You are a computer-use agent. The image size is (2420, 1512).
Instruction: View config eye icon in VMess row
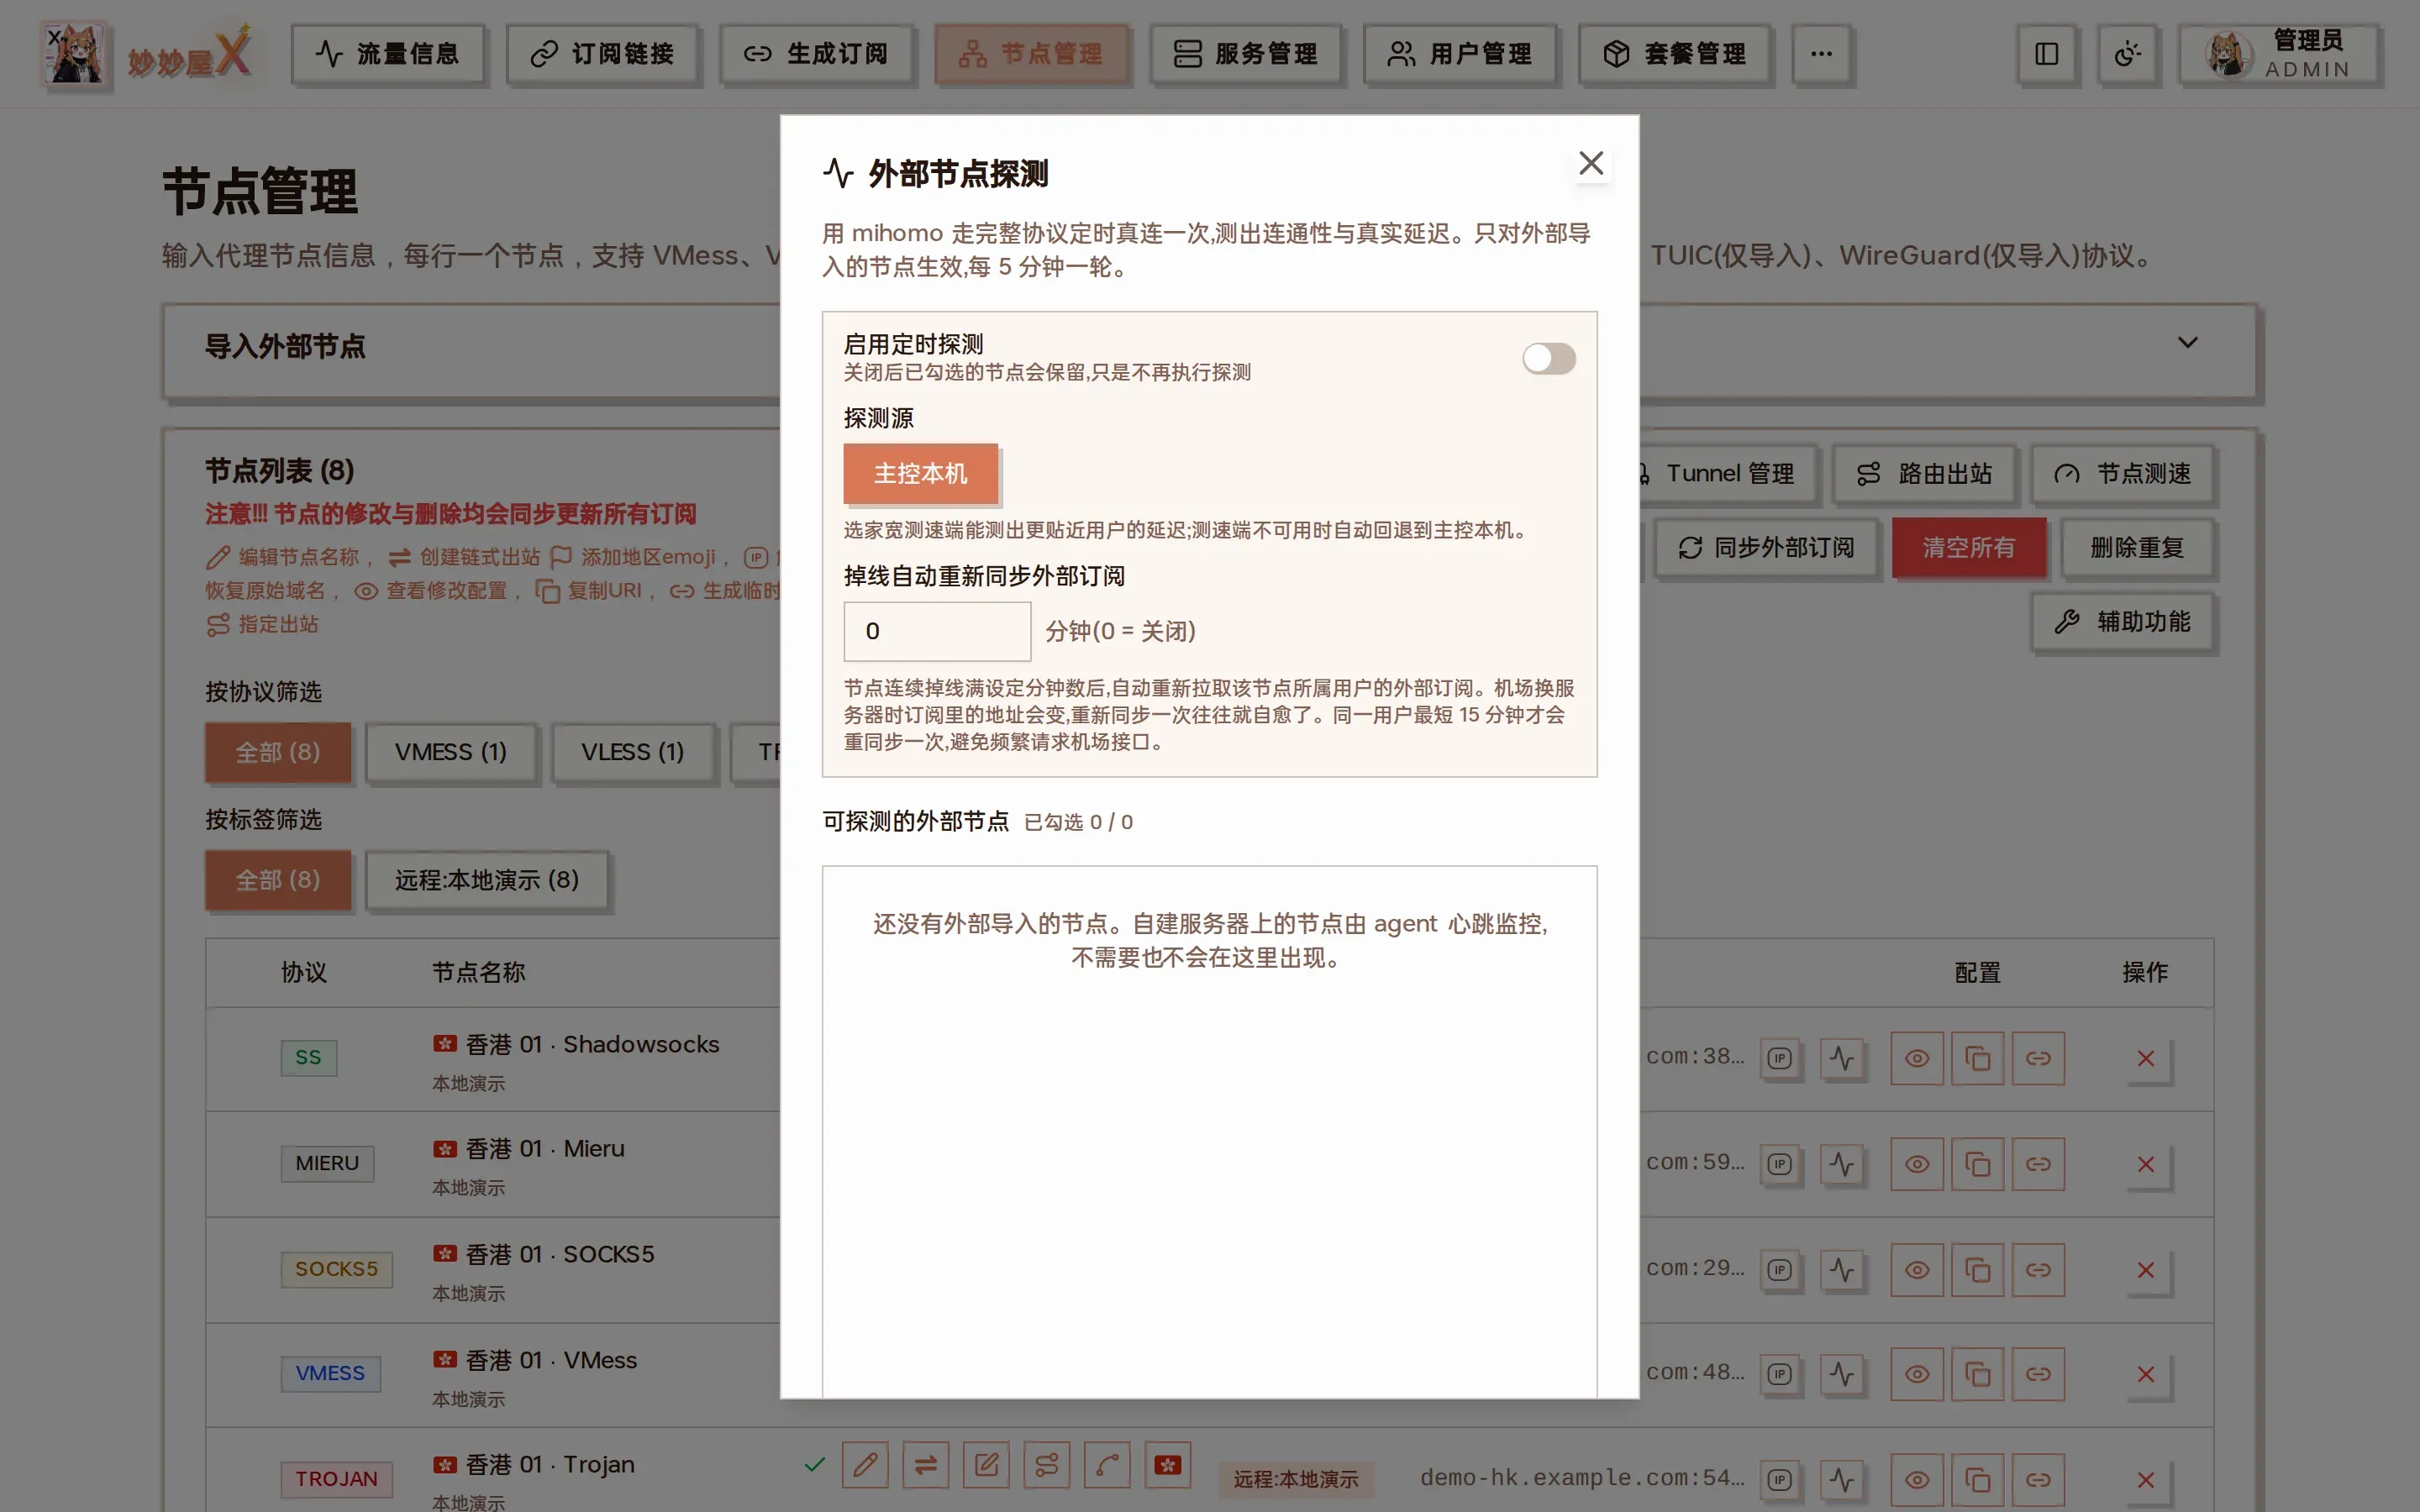tap(1916, 1375)
